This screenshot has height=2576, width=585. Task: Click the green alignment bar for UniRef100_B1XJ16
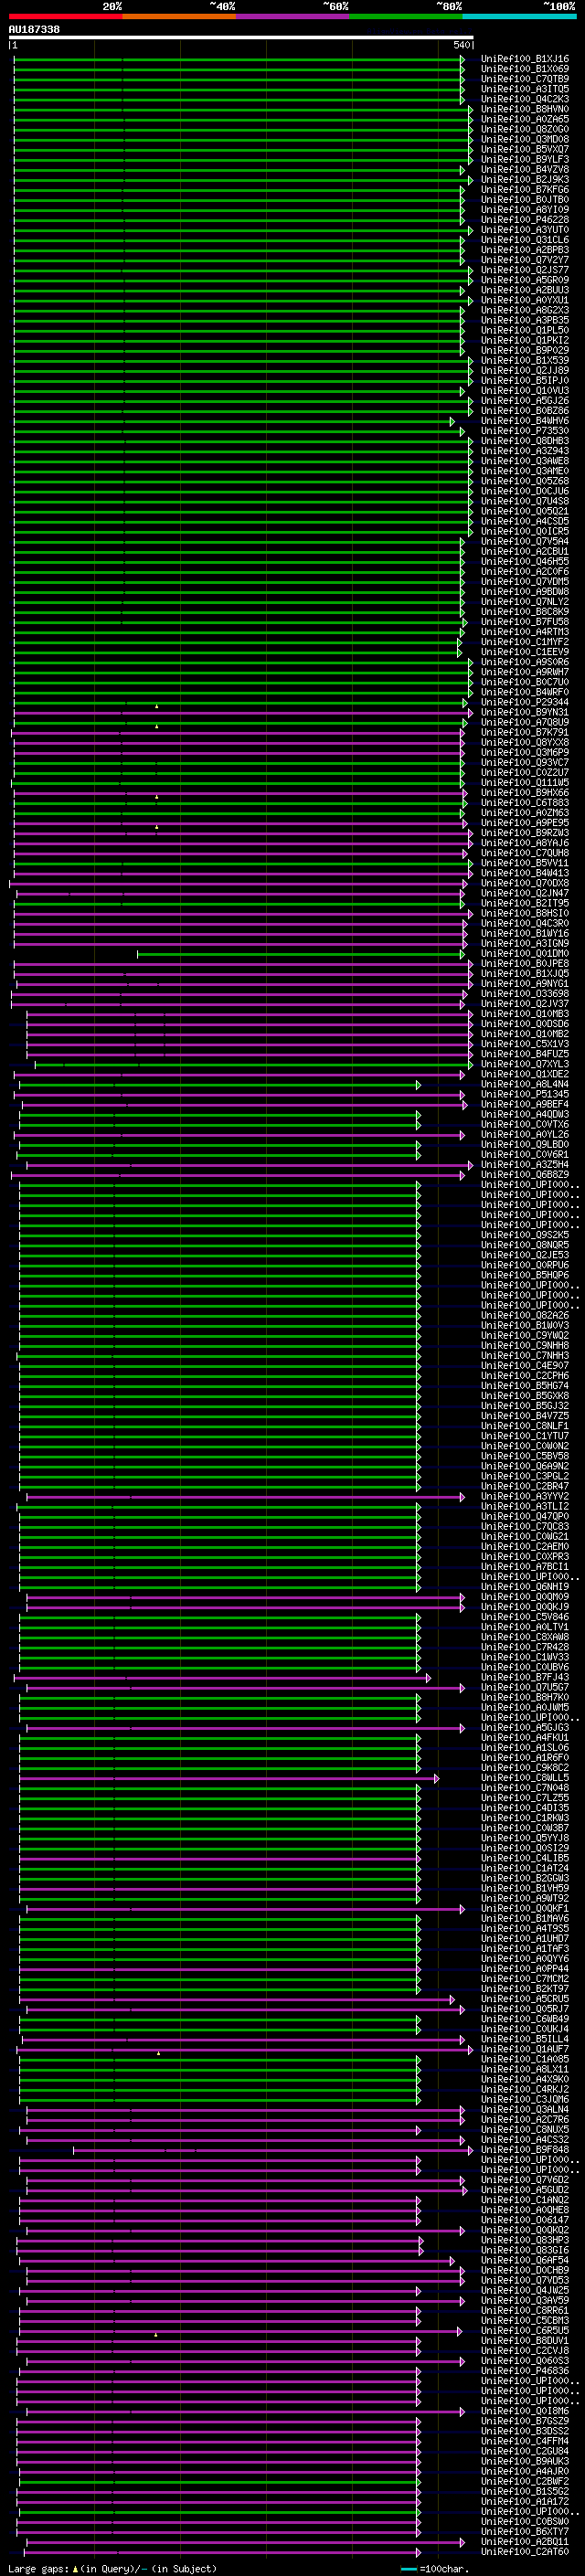coord(239,59)
